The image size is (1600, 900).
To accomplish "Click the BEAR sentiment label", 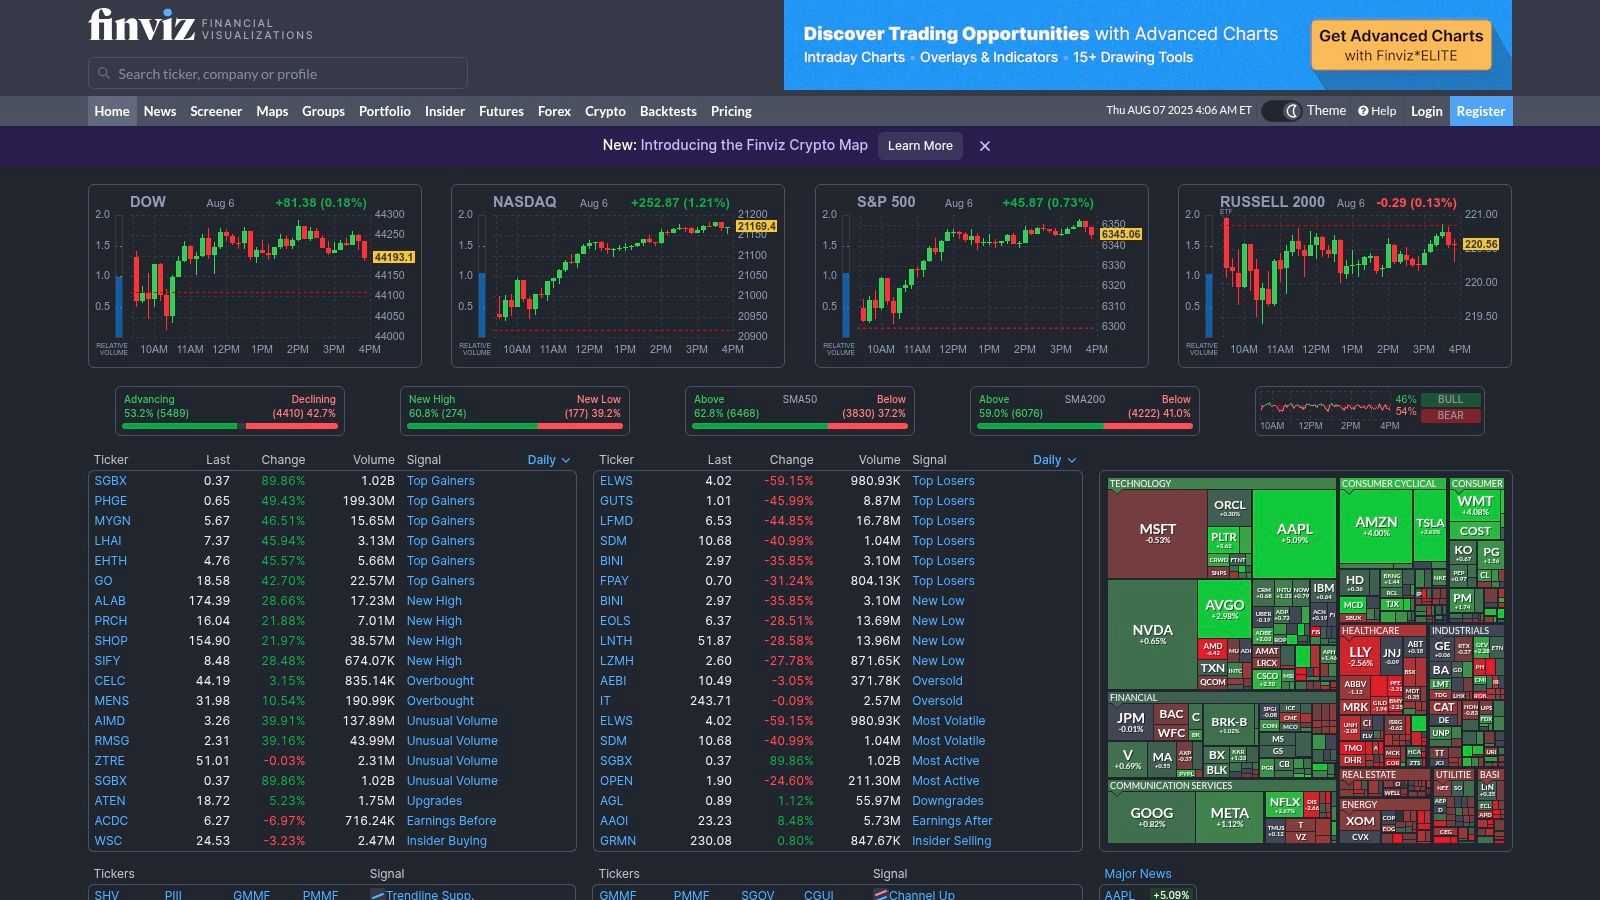I will [1450, 415].
